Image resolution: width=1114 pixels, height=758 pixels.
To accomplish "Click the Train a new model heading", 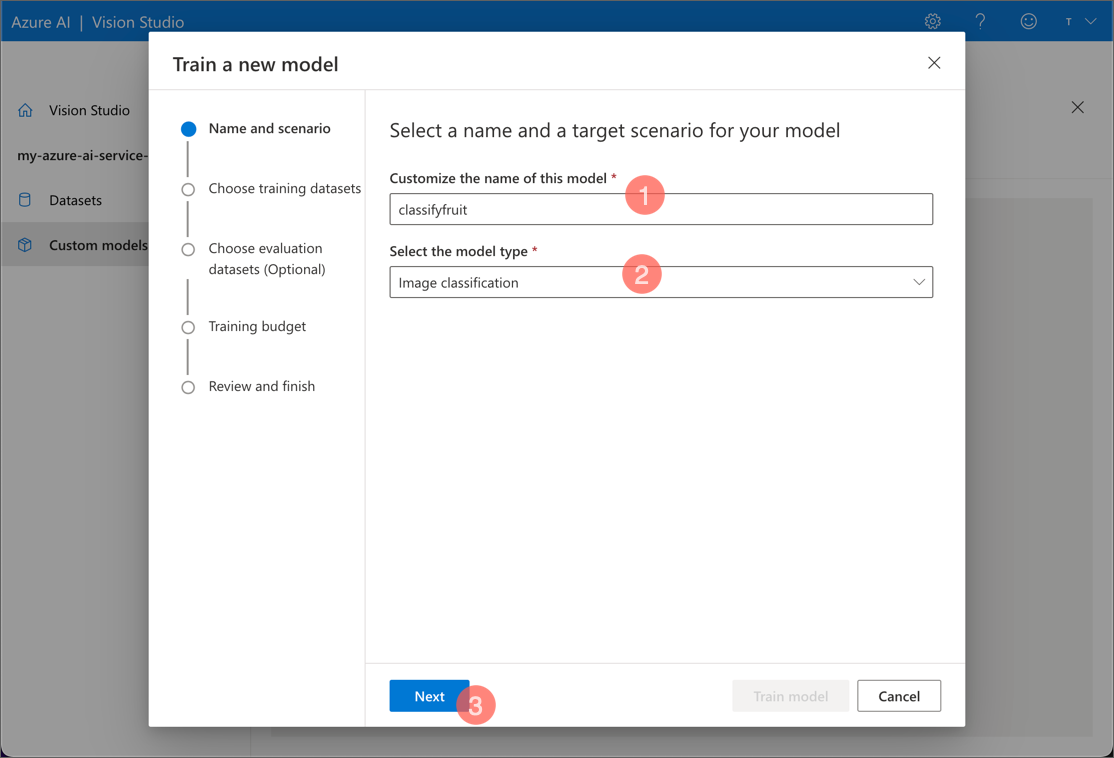I will 255,65.
